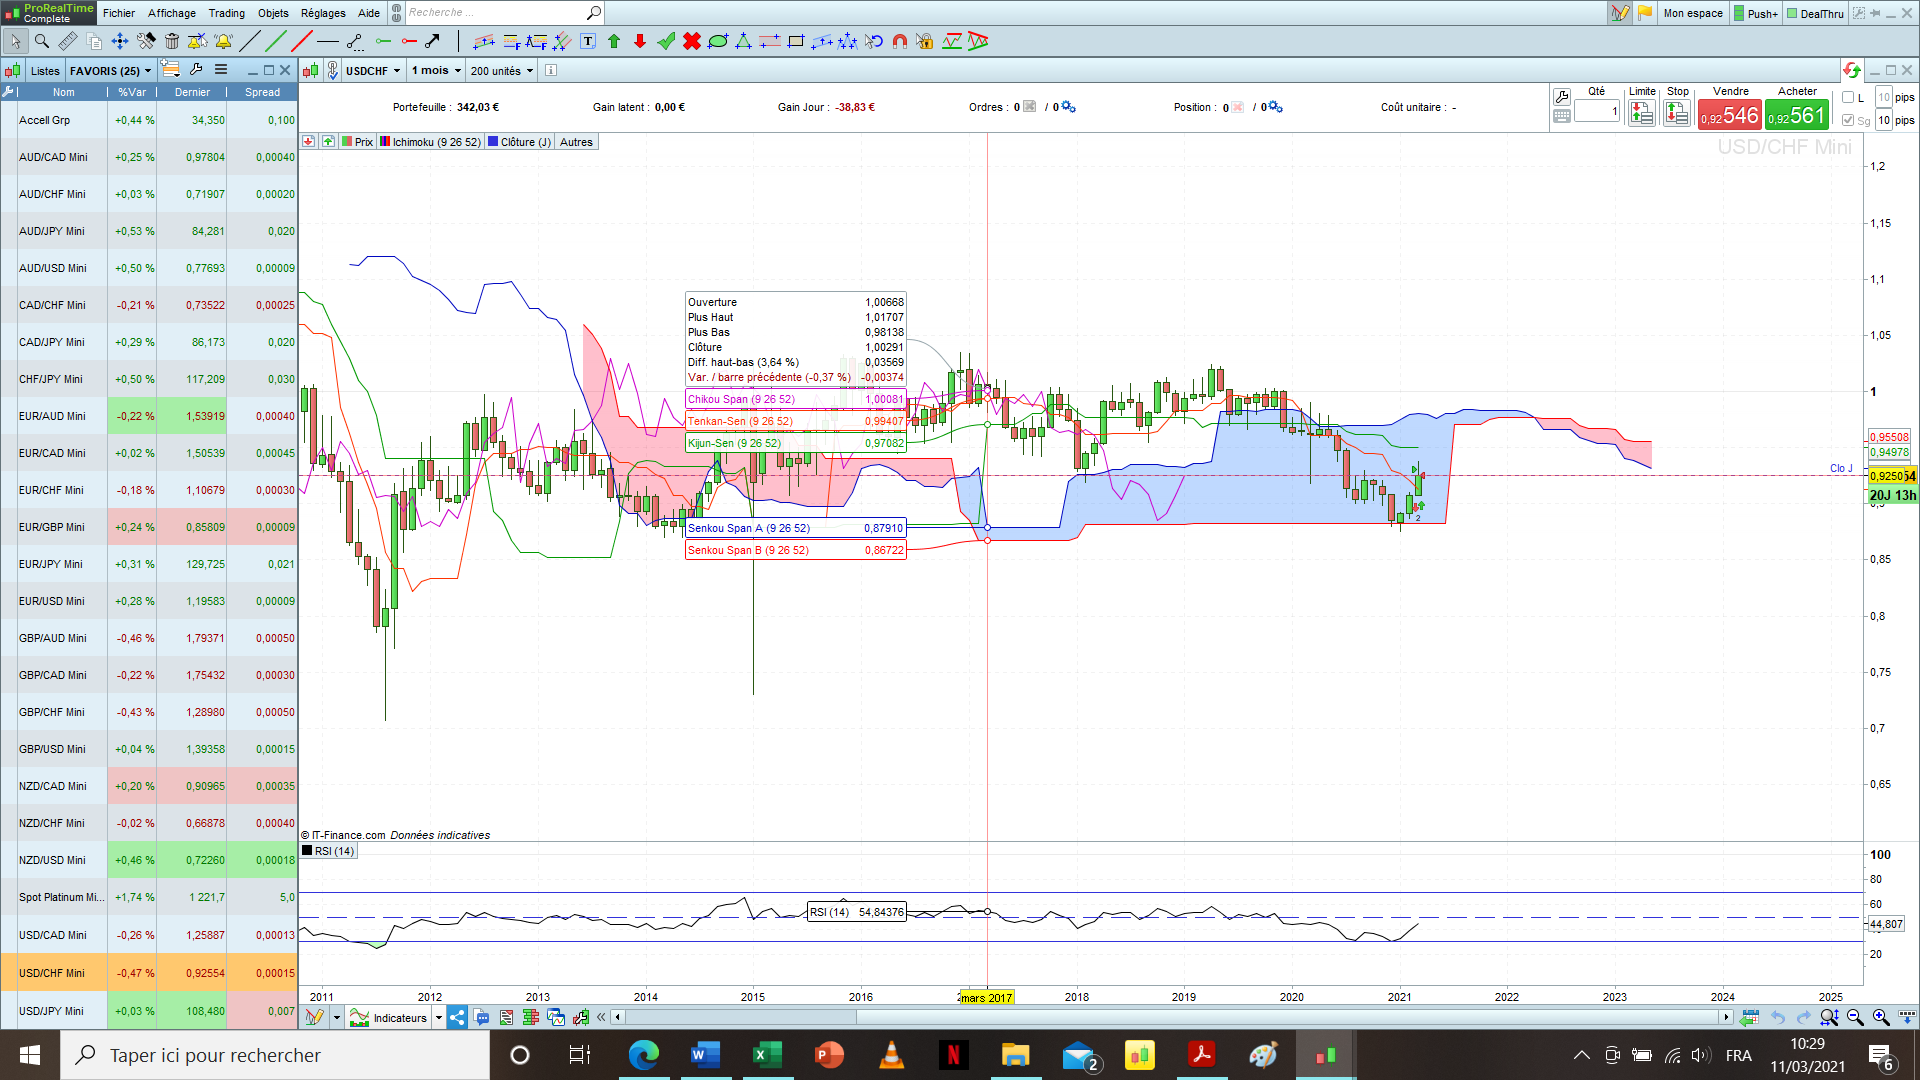Image resolution: width=1920 pixels, height=1080 pixels.
Task: Click the green up-arrow chart panel button
Action: (x=328, y=142)
